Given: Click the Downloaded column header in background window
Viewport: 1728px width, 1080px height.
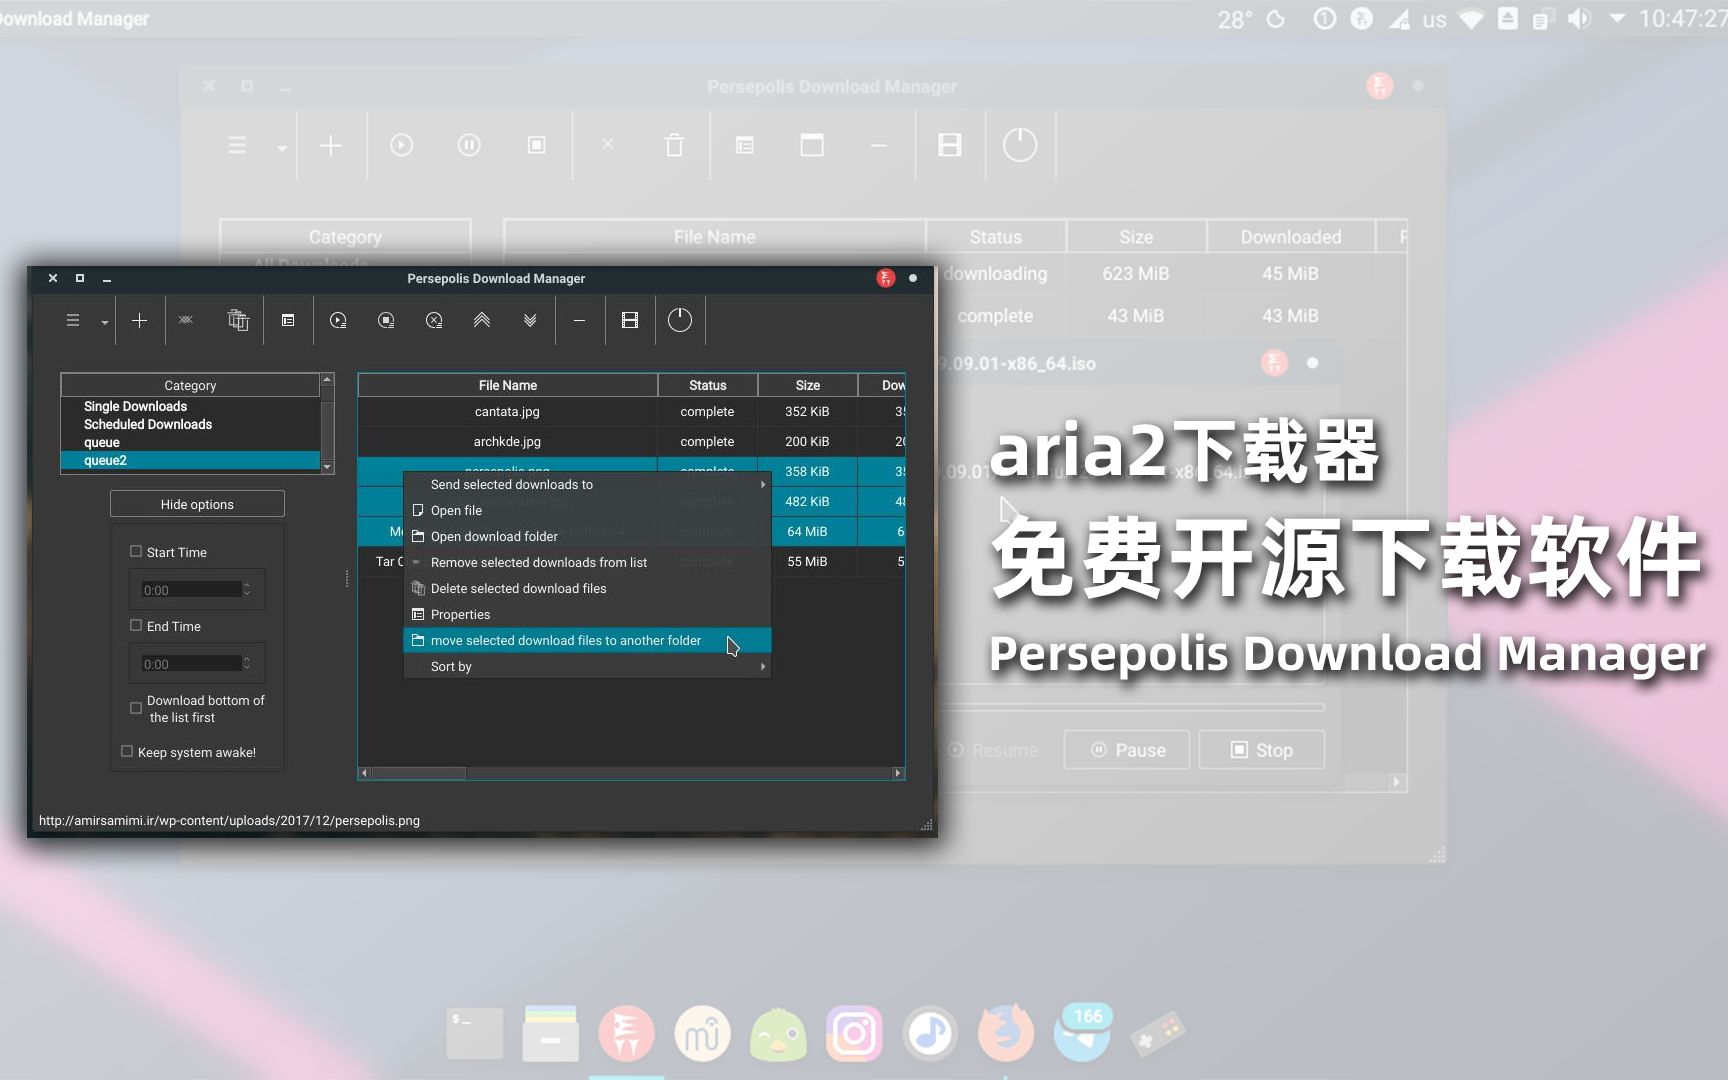Looking at the screenshot, I should pyautogui.click(x=1291, y=237).
